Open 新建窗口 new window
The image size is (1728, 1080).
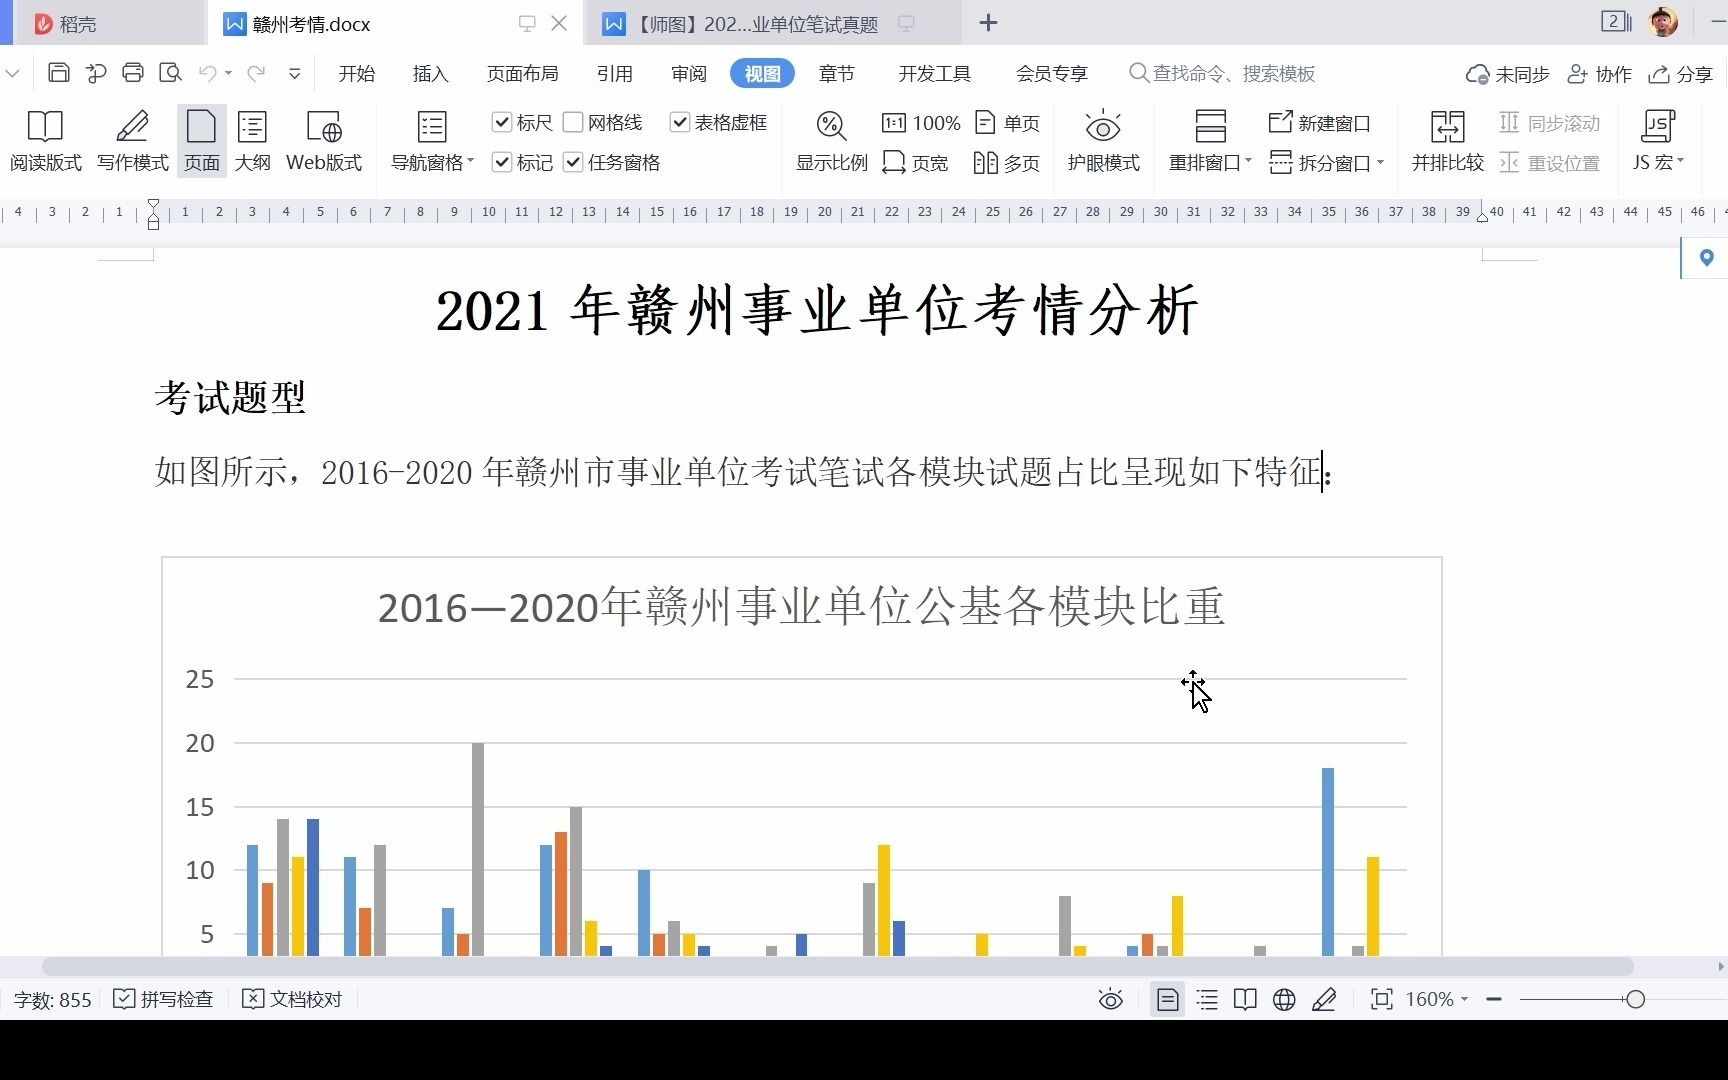(x=1320, y=123)
